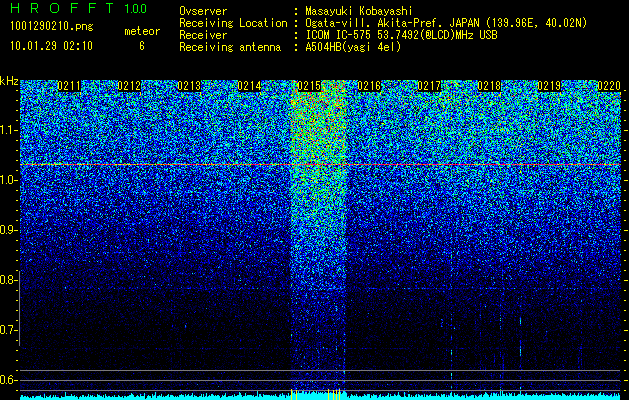This screenshot has width=629, height=400.
Task: Click the 0219 time marker
Action: (x=549, y=86)
